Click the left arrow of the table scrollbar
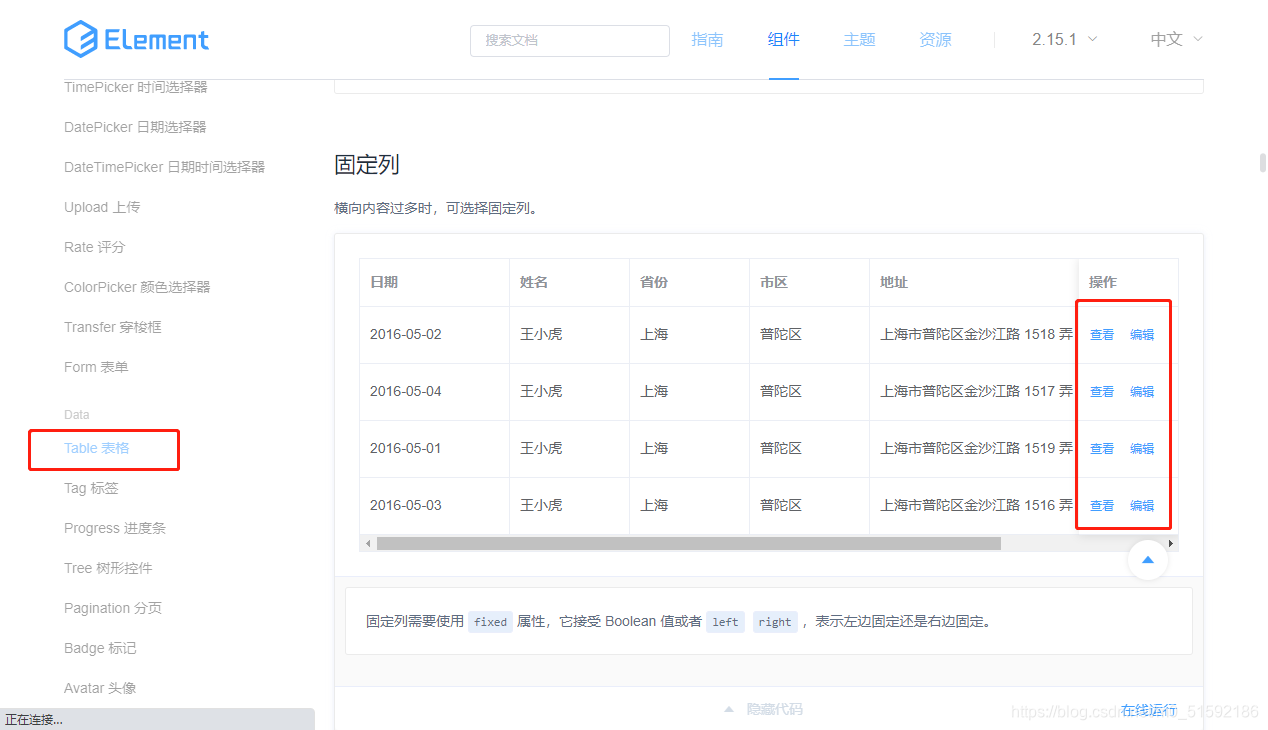1268x730 pixels. click(x=367, y=543)
